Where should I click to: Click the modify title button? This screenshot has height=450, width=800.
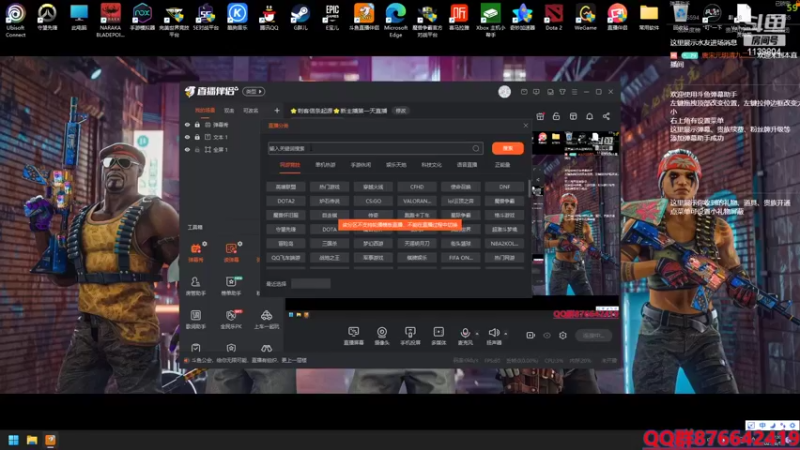click(401, 111)
